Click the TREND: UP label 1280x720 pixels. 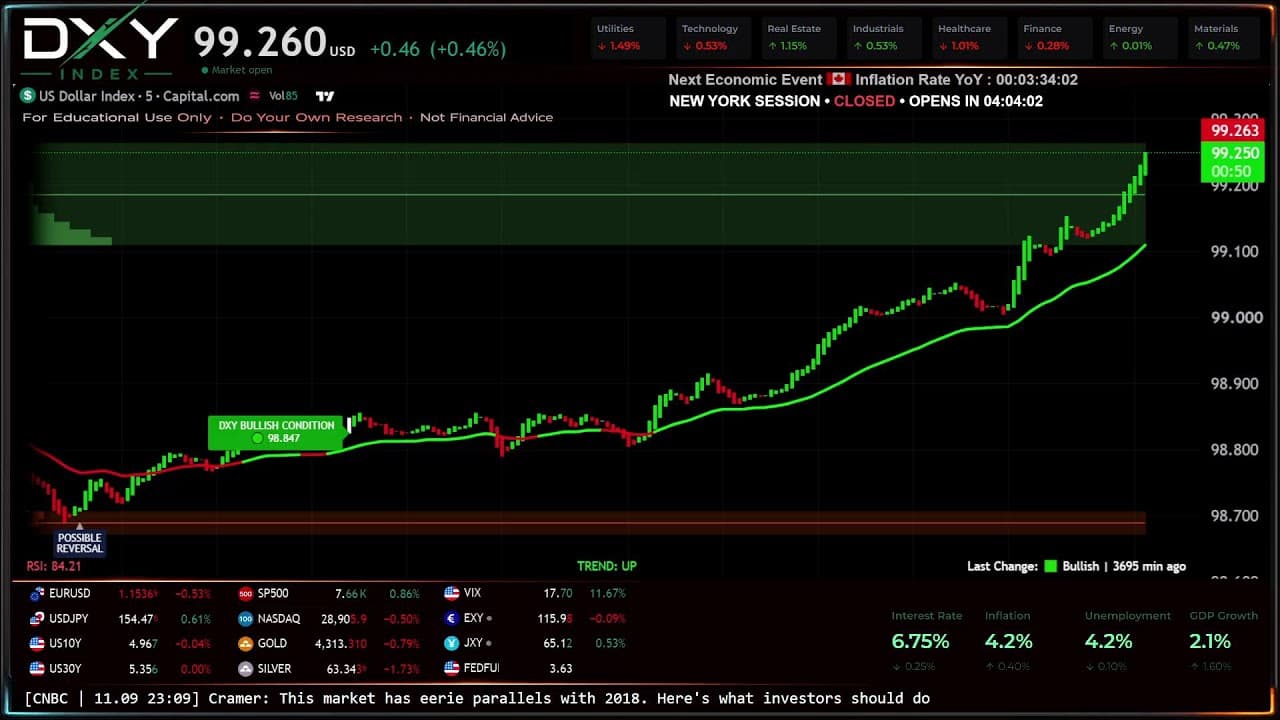tap(607, 566)
